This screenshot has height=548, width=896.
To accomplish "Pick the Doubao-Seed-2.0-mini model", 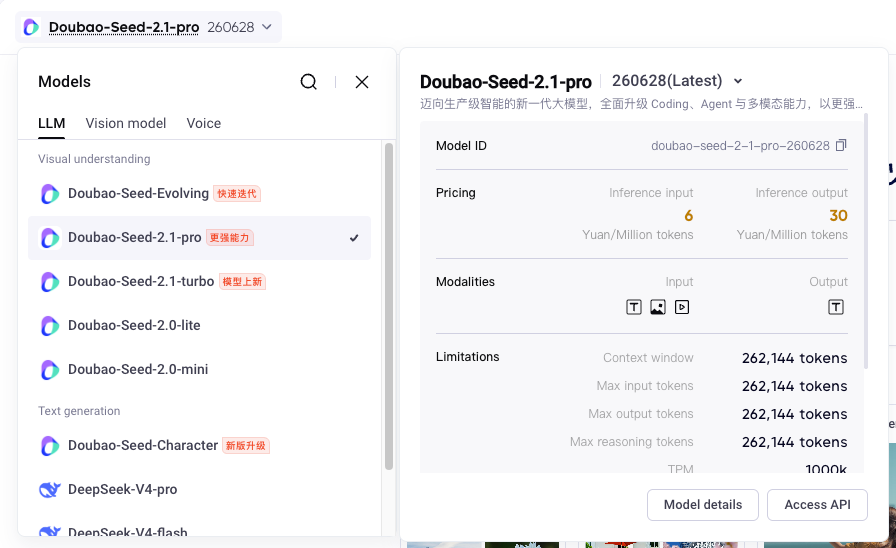I will click(x=199, y=370).
